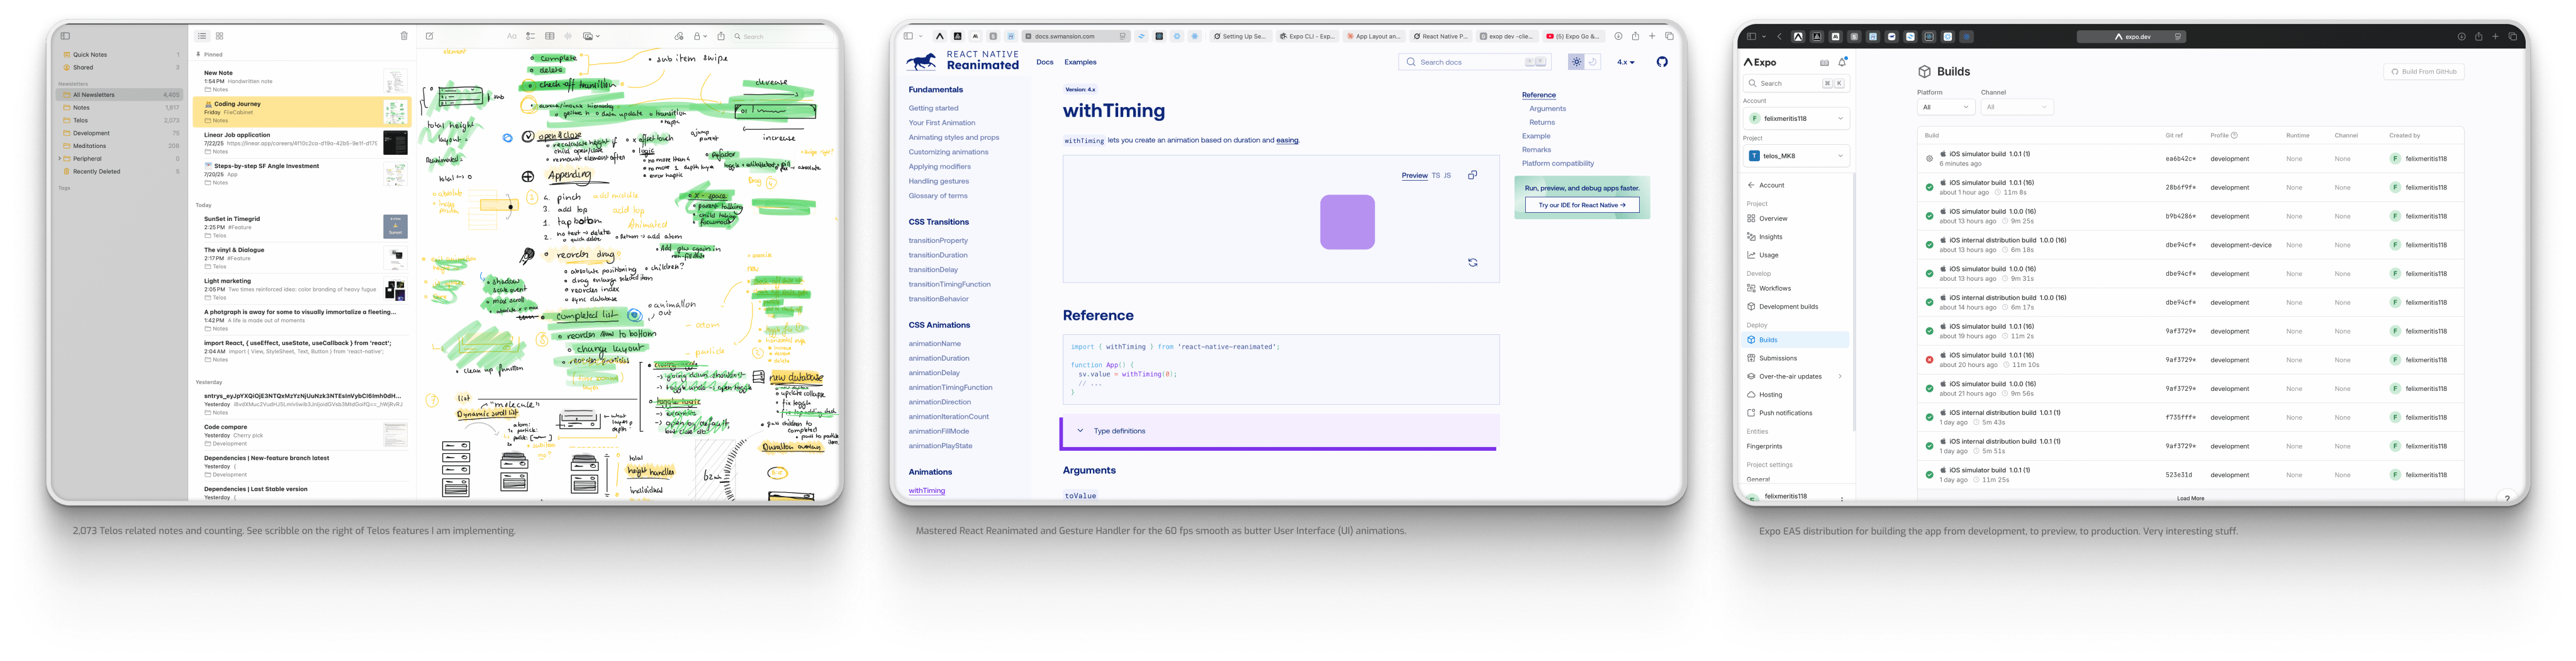
Task: Create a new note with compose icon
Action: 430,36
